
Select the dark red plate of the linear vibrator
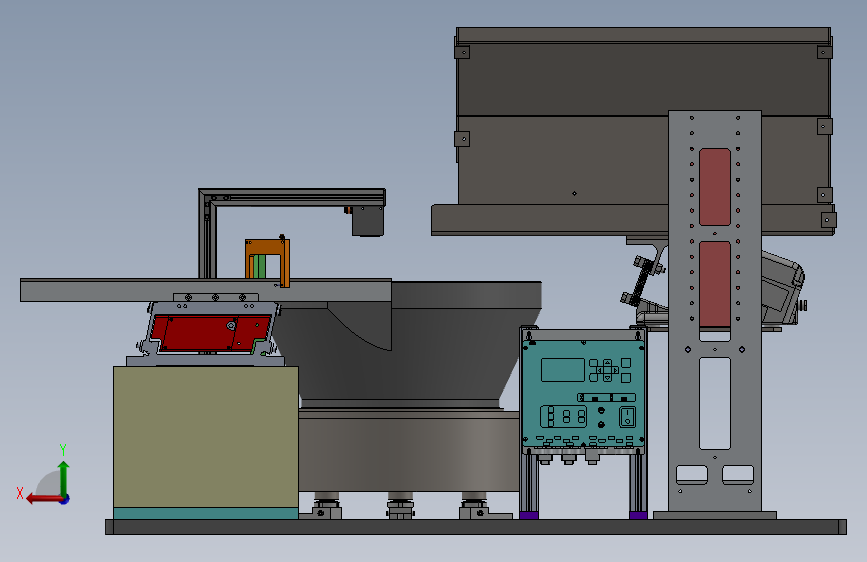[210, 332]
